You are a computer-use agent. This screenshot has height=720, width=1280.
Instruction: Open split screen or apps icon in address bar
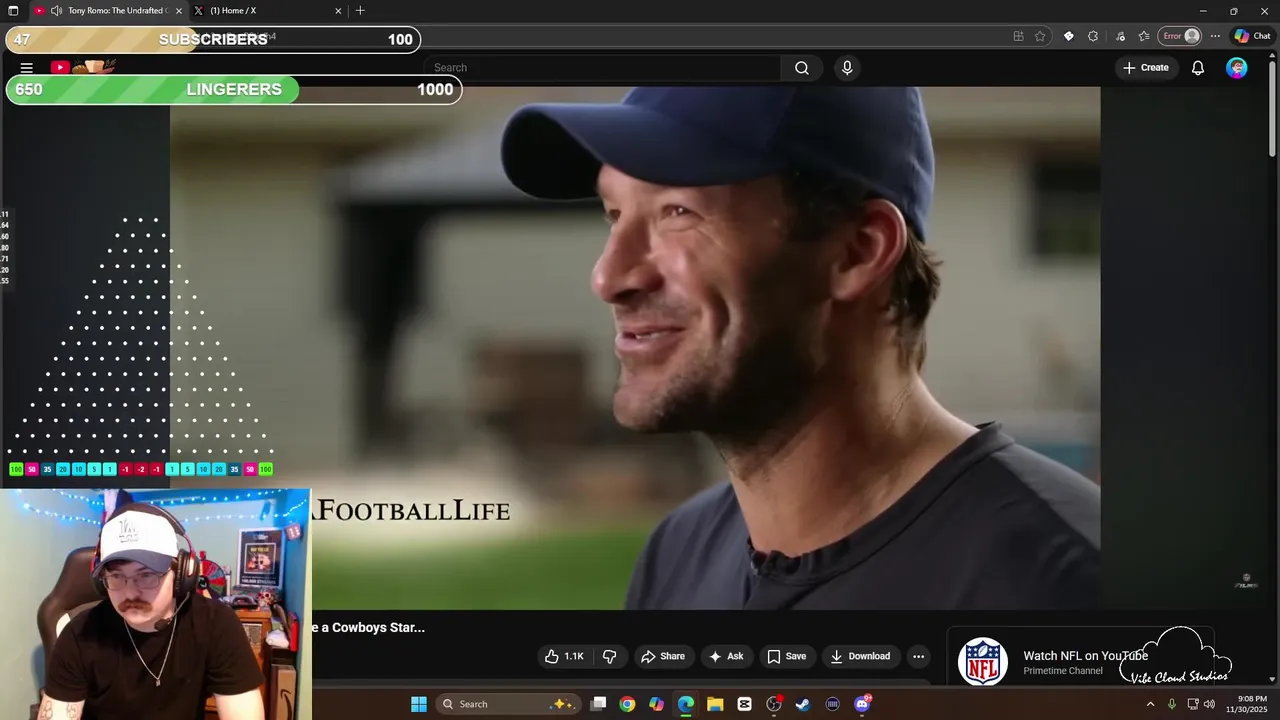coord(1018,36)
